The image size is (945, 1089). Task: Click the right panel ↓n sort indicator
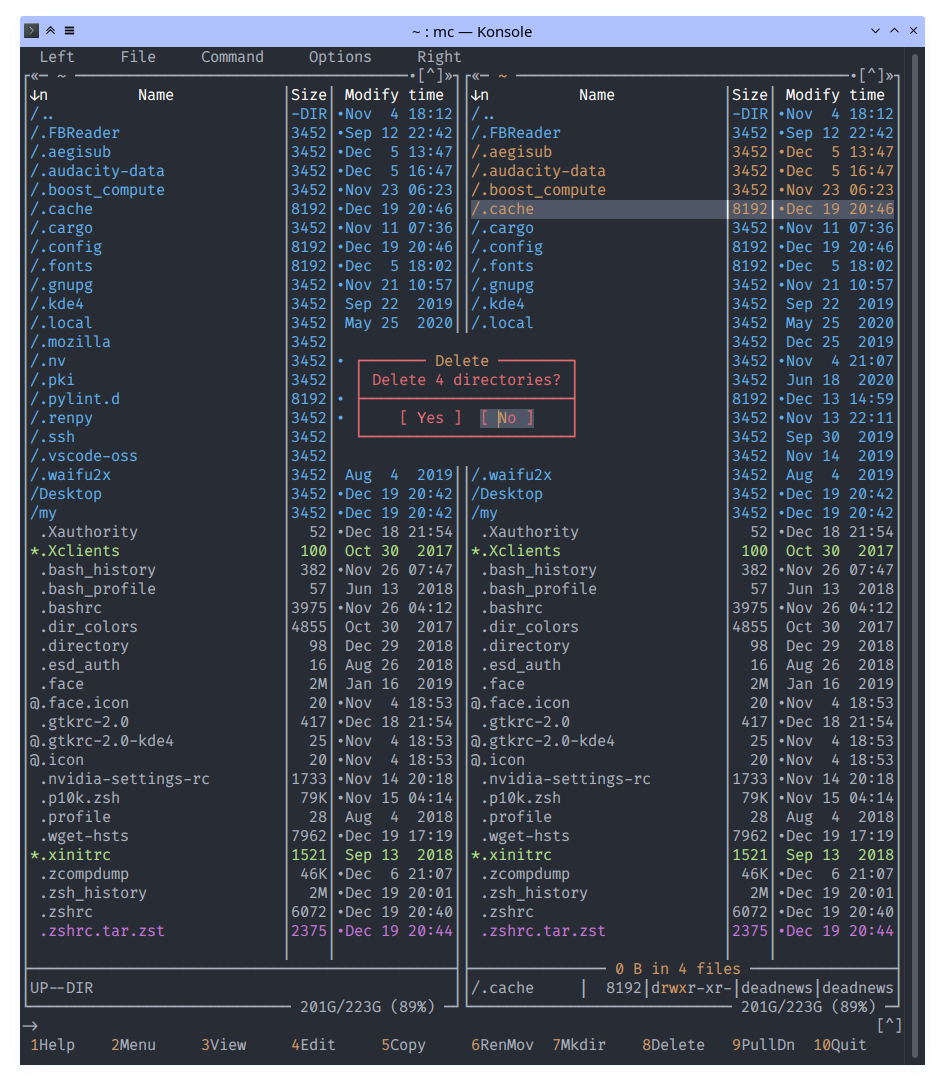[480, 95]
